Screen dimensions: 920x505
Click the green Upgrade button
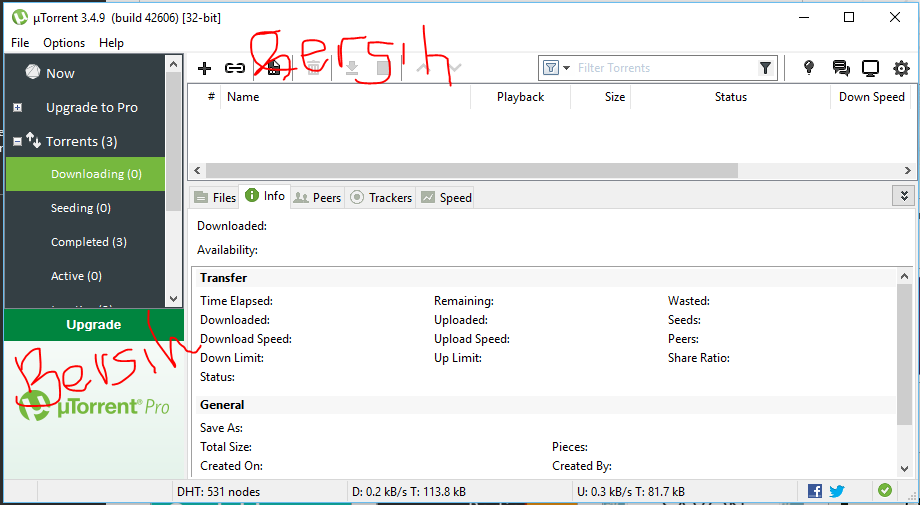(94, 324)
